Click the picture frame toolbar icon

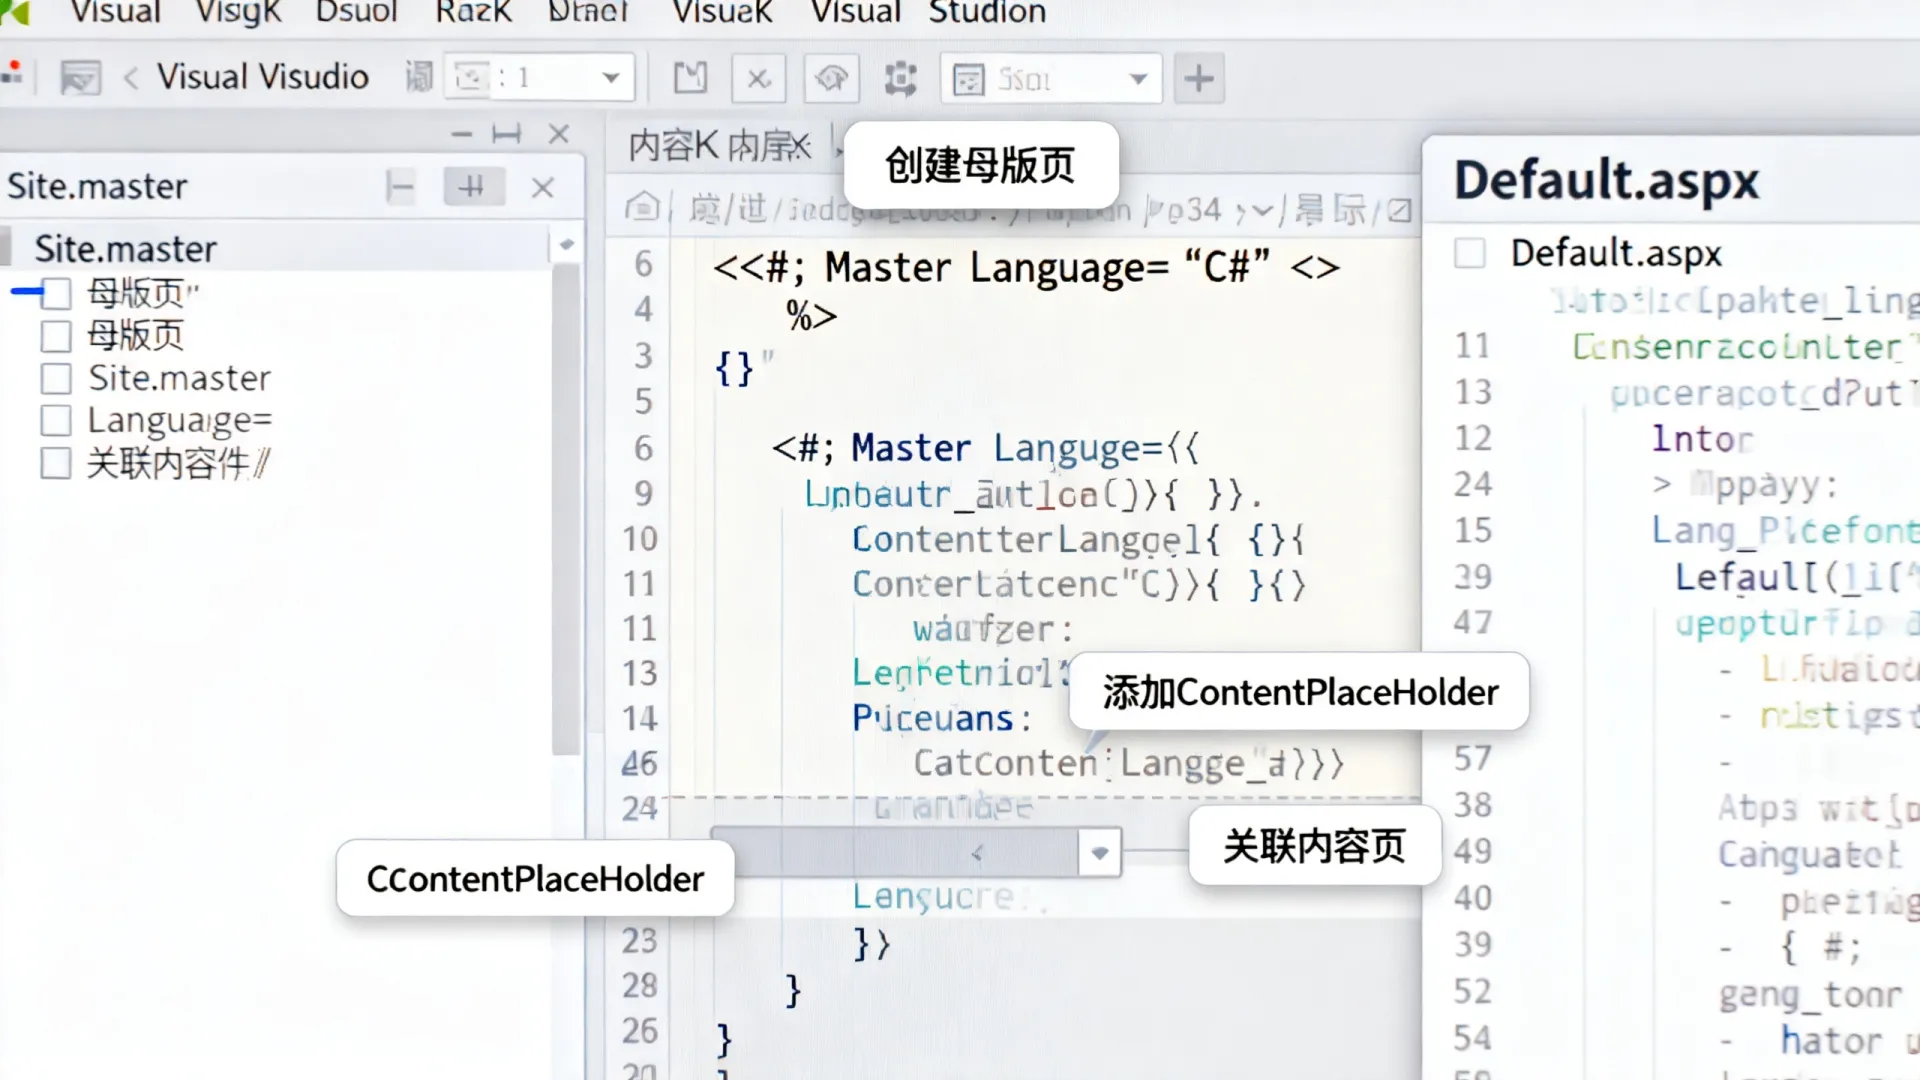pyautogui.click(x=80, y=78)
